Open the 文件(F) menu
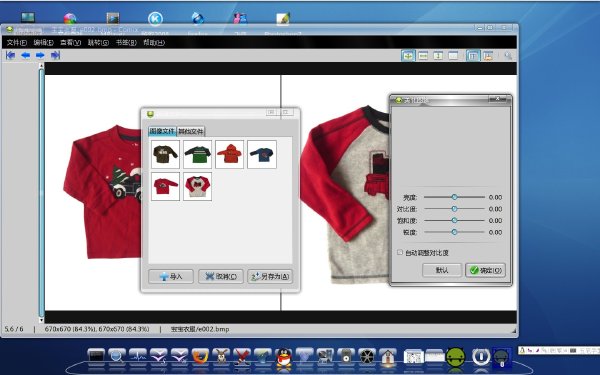 [x=16, y=42]
